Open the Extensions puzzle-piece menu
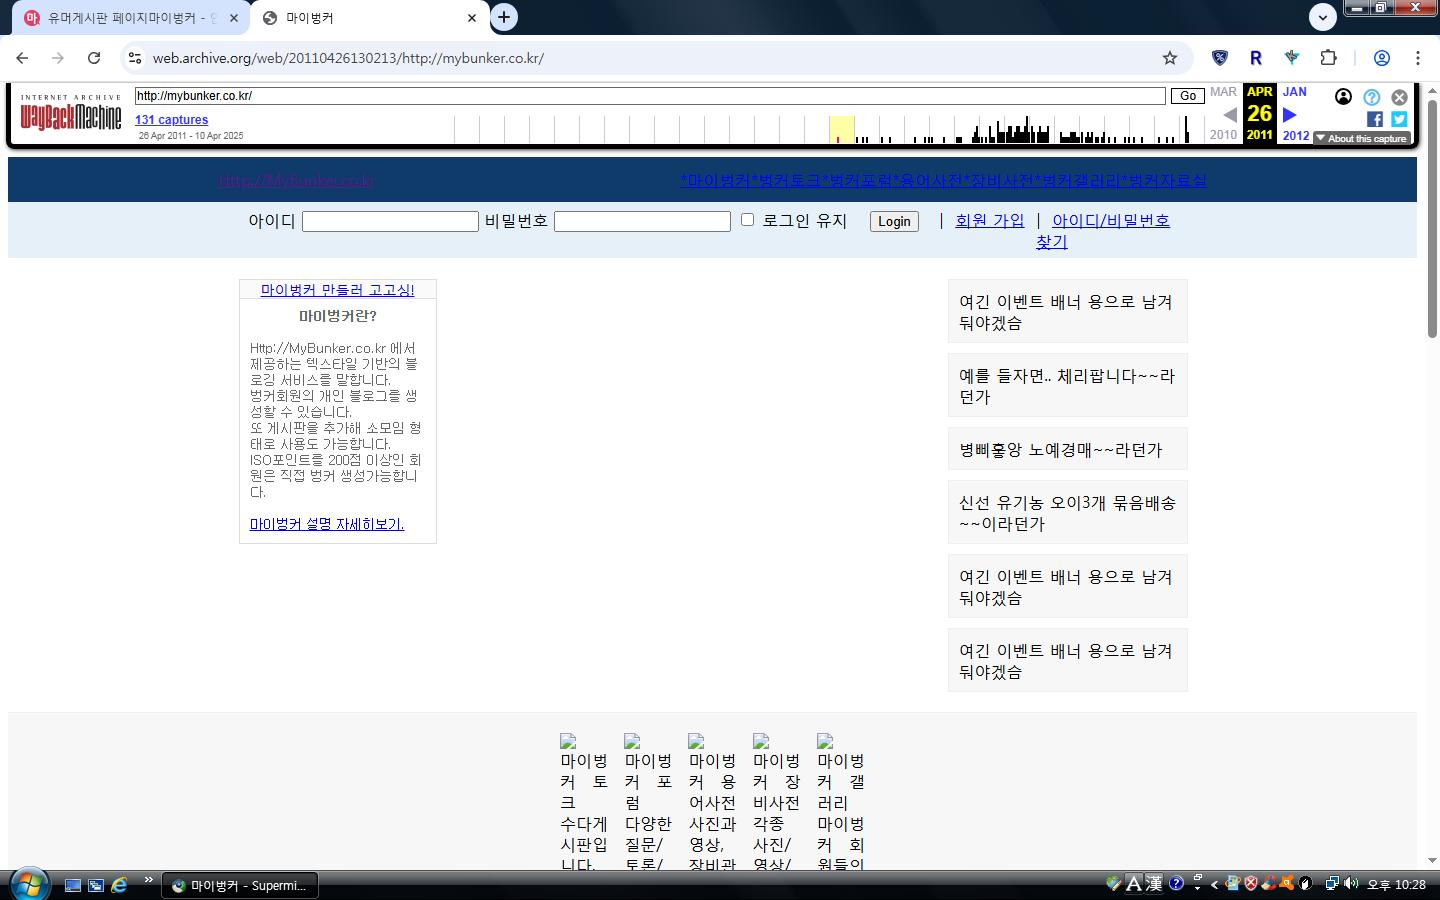The height and width of the screenshot is (900, 1440). tap(1328, 58)
